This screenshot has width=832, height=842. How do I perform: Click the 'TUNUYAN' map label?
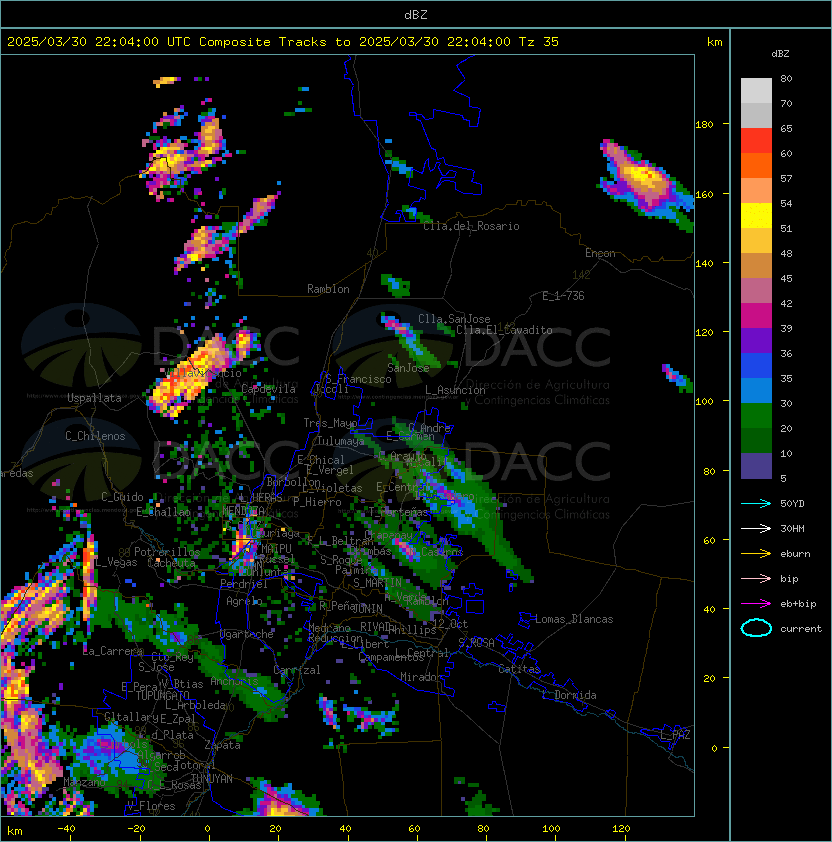212,779
